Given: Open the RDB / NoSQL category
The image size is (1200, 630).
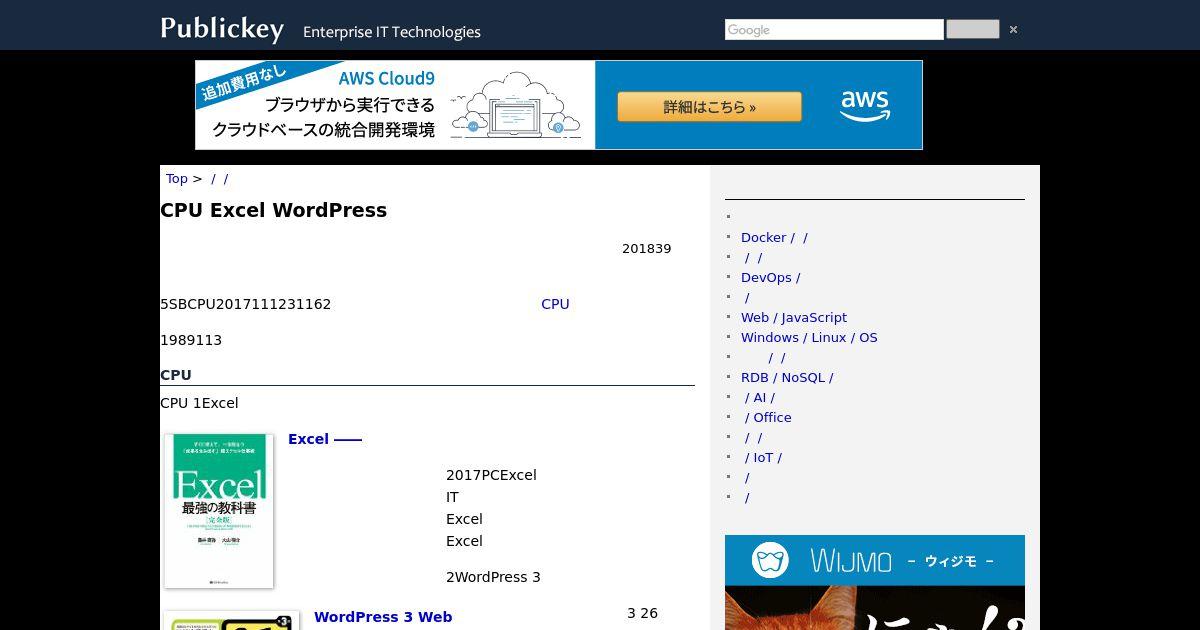Looking at the screenshot, I should tap(787, 378).
